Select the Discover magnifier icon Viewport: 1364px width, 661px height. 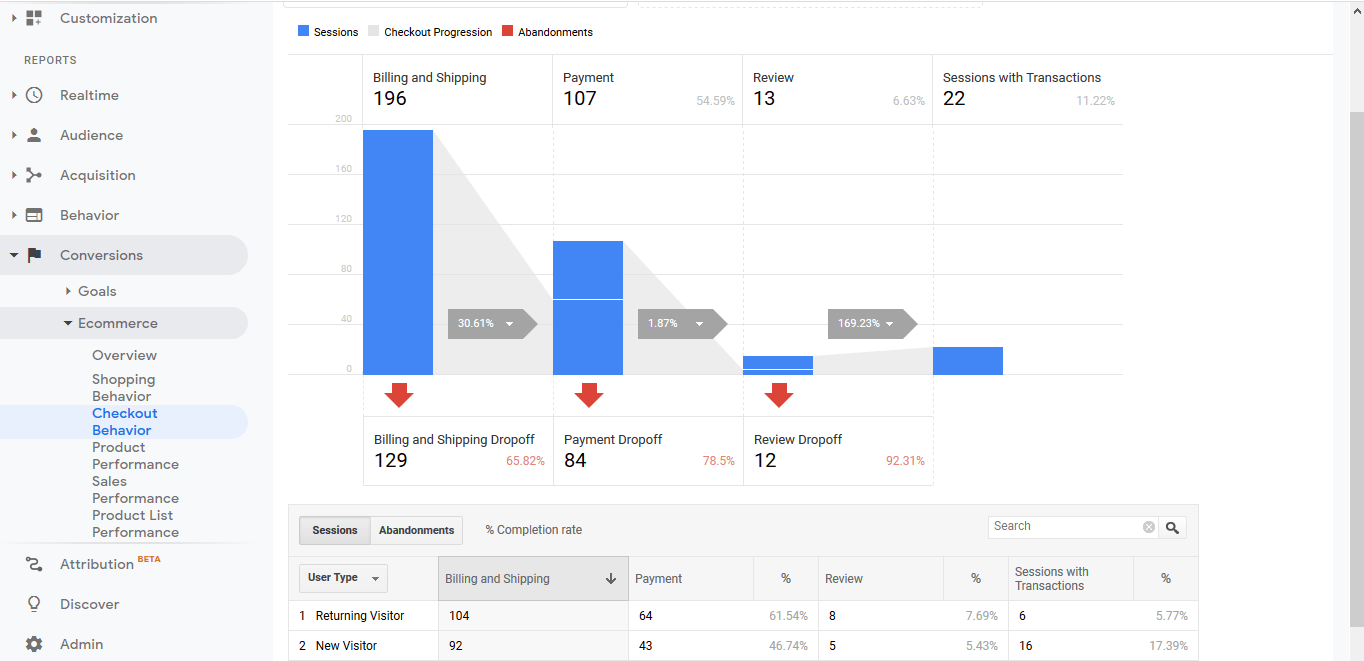point(34,604)
